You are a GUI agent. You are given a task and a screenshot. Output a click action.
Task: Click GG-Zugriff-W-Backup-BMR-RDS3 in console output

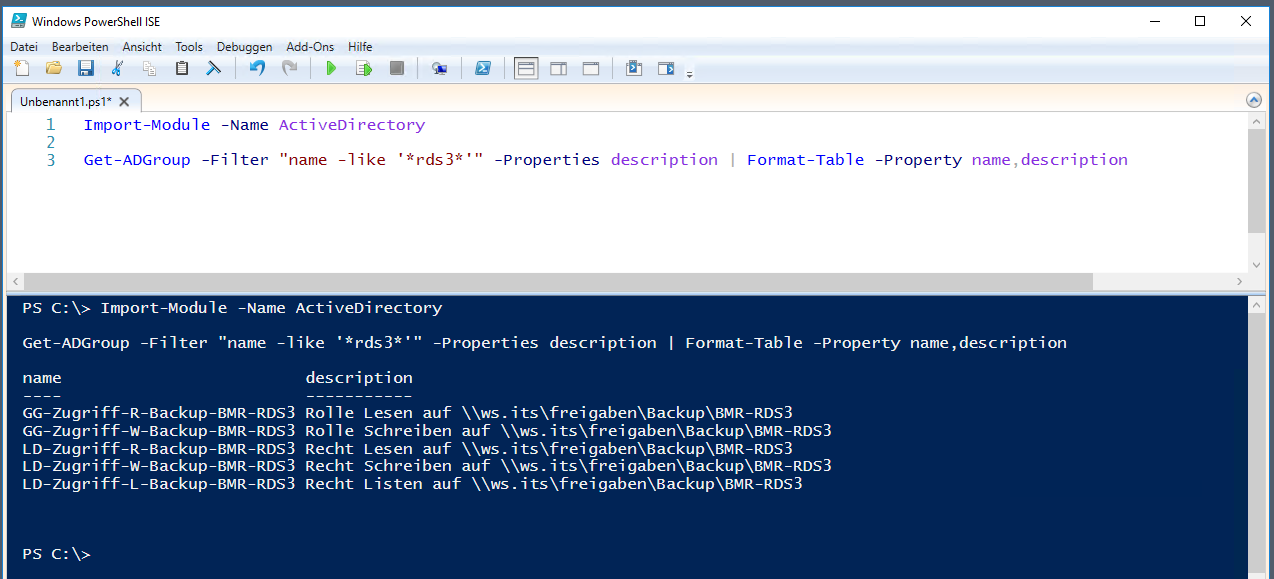(x=159, y=431)
